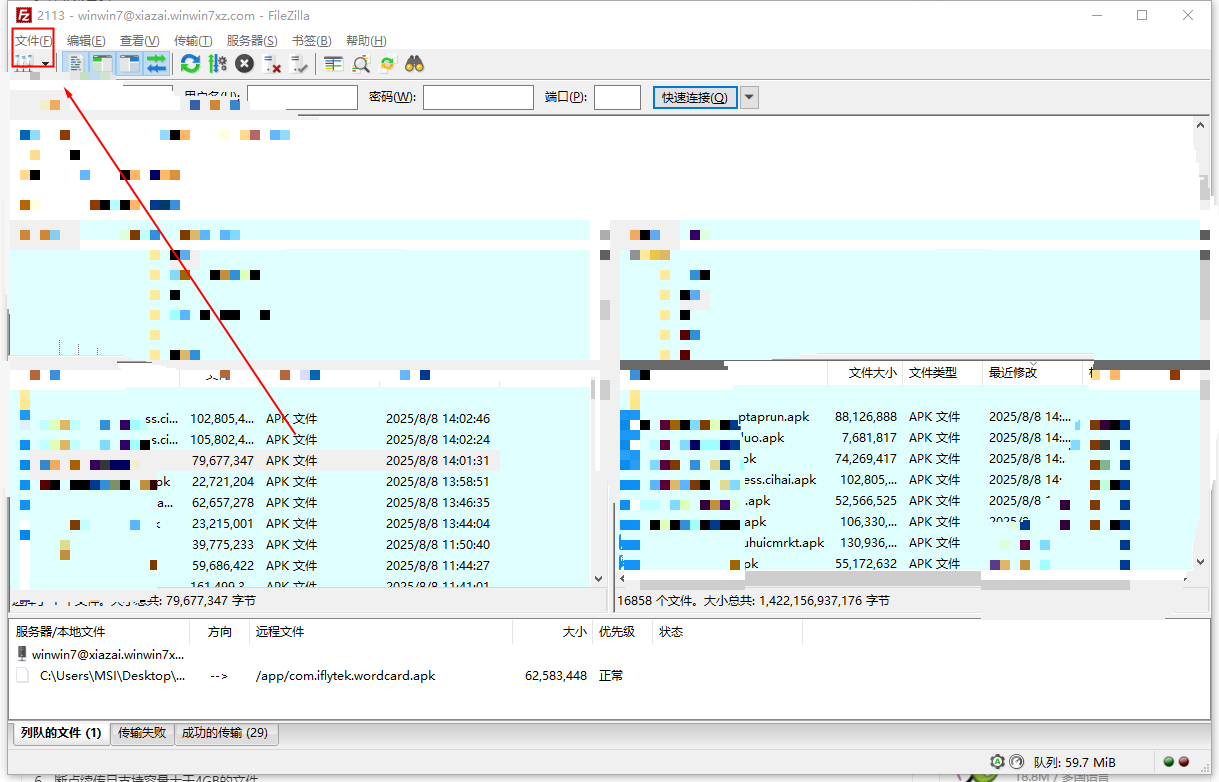The height and width of the screenshot is (782, 1219).
Task: Select the 传输失败 tab
Action: (141, 733)
